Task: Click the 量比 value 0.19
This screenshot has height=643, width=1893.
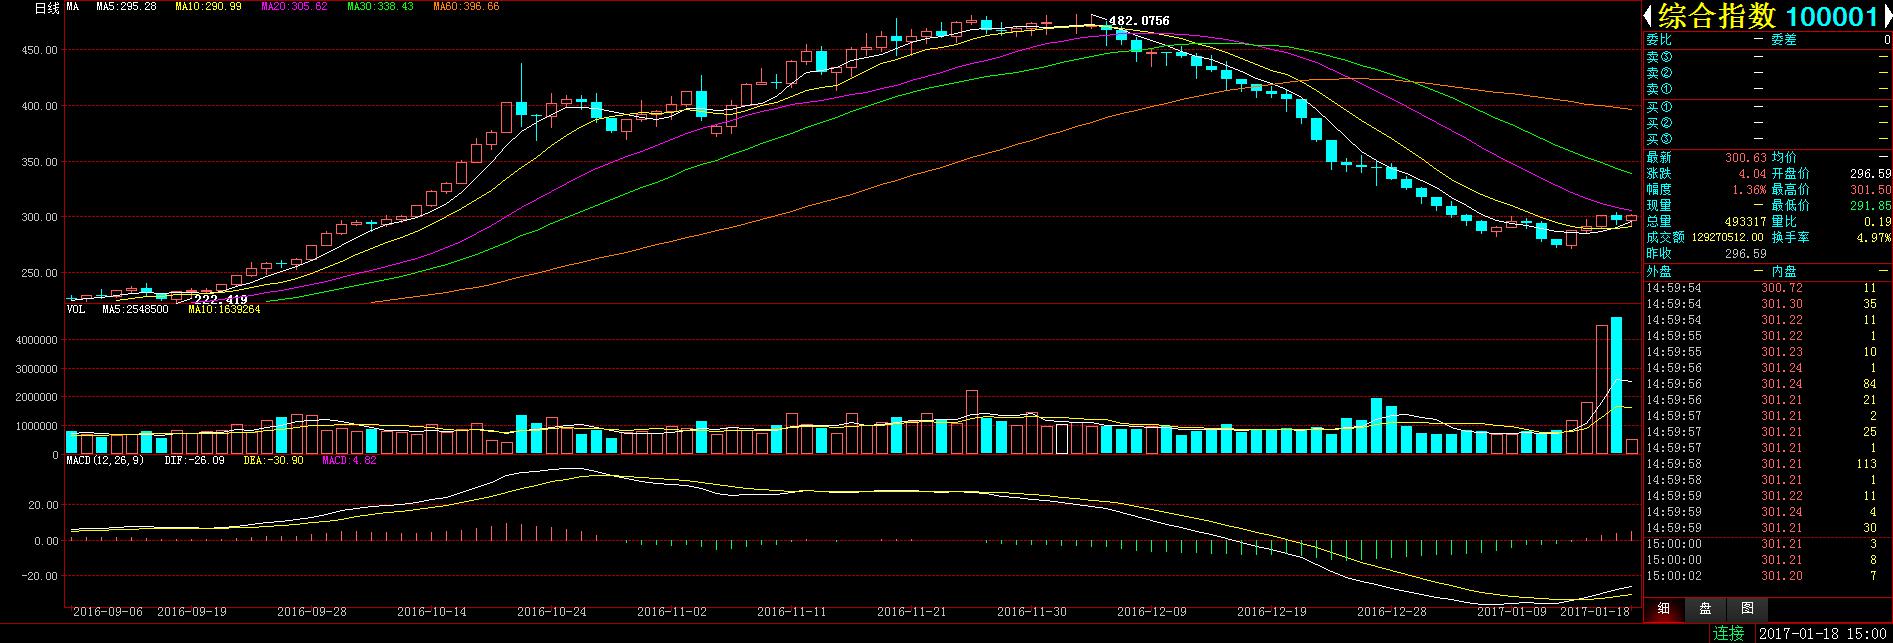Action: coord(1877,221)
